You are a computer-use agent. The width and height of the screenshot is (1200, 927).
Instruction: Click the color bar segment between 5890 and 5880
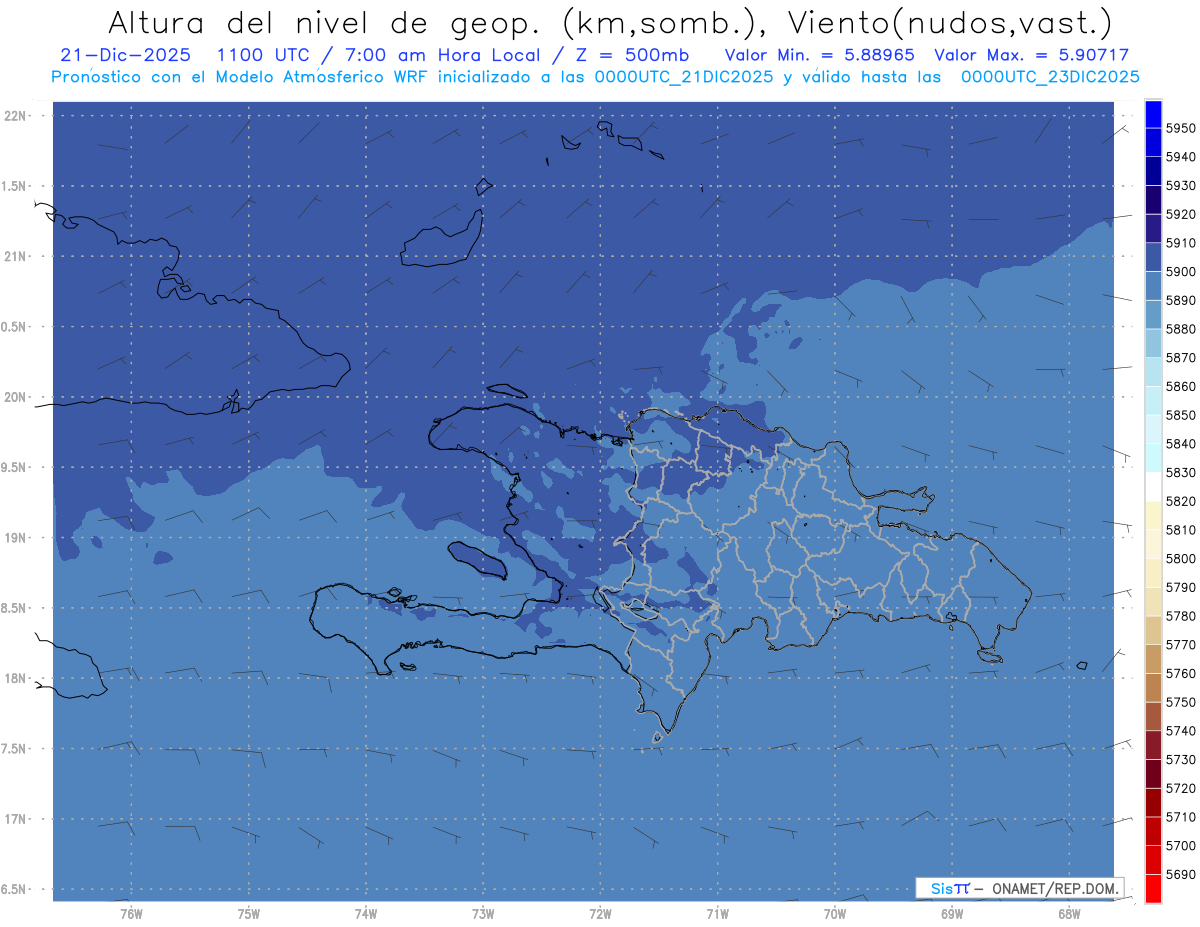coord(1153,315)
